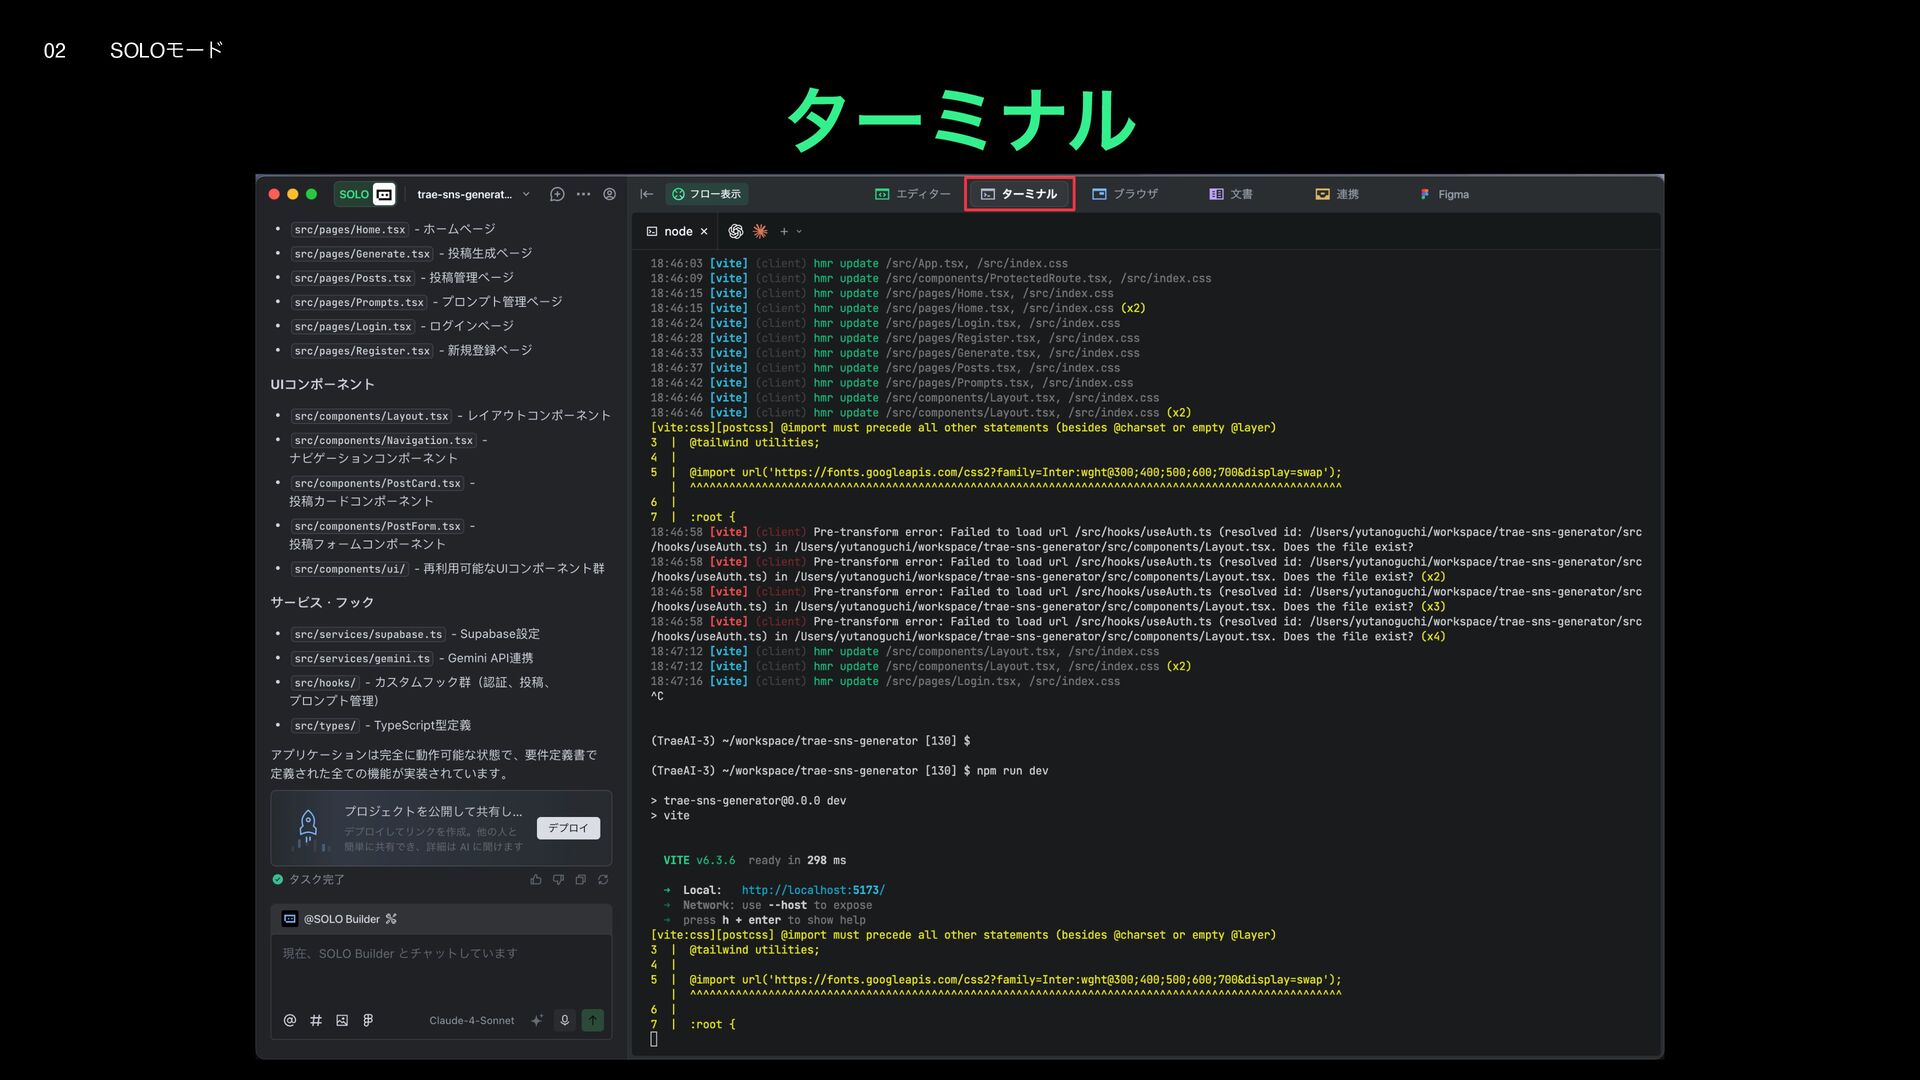The image size is (1920, 1080).
Task: Open the user account profile icon
Action: [609, 194]
